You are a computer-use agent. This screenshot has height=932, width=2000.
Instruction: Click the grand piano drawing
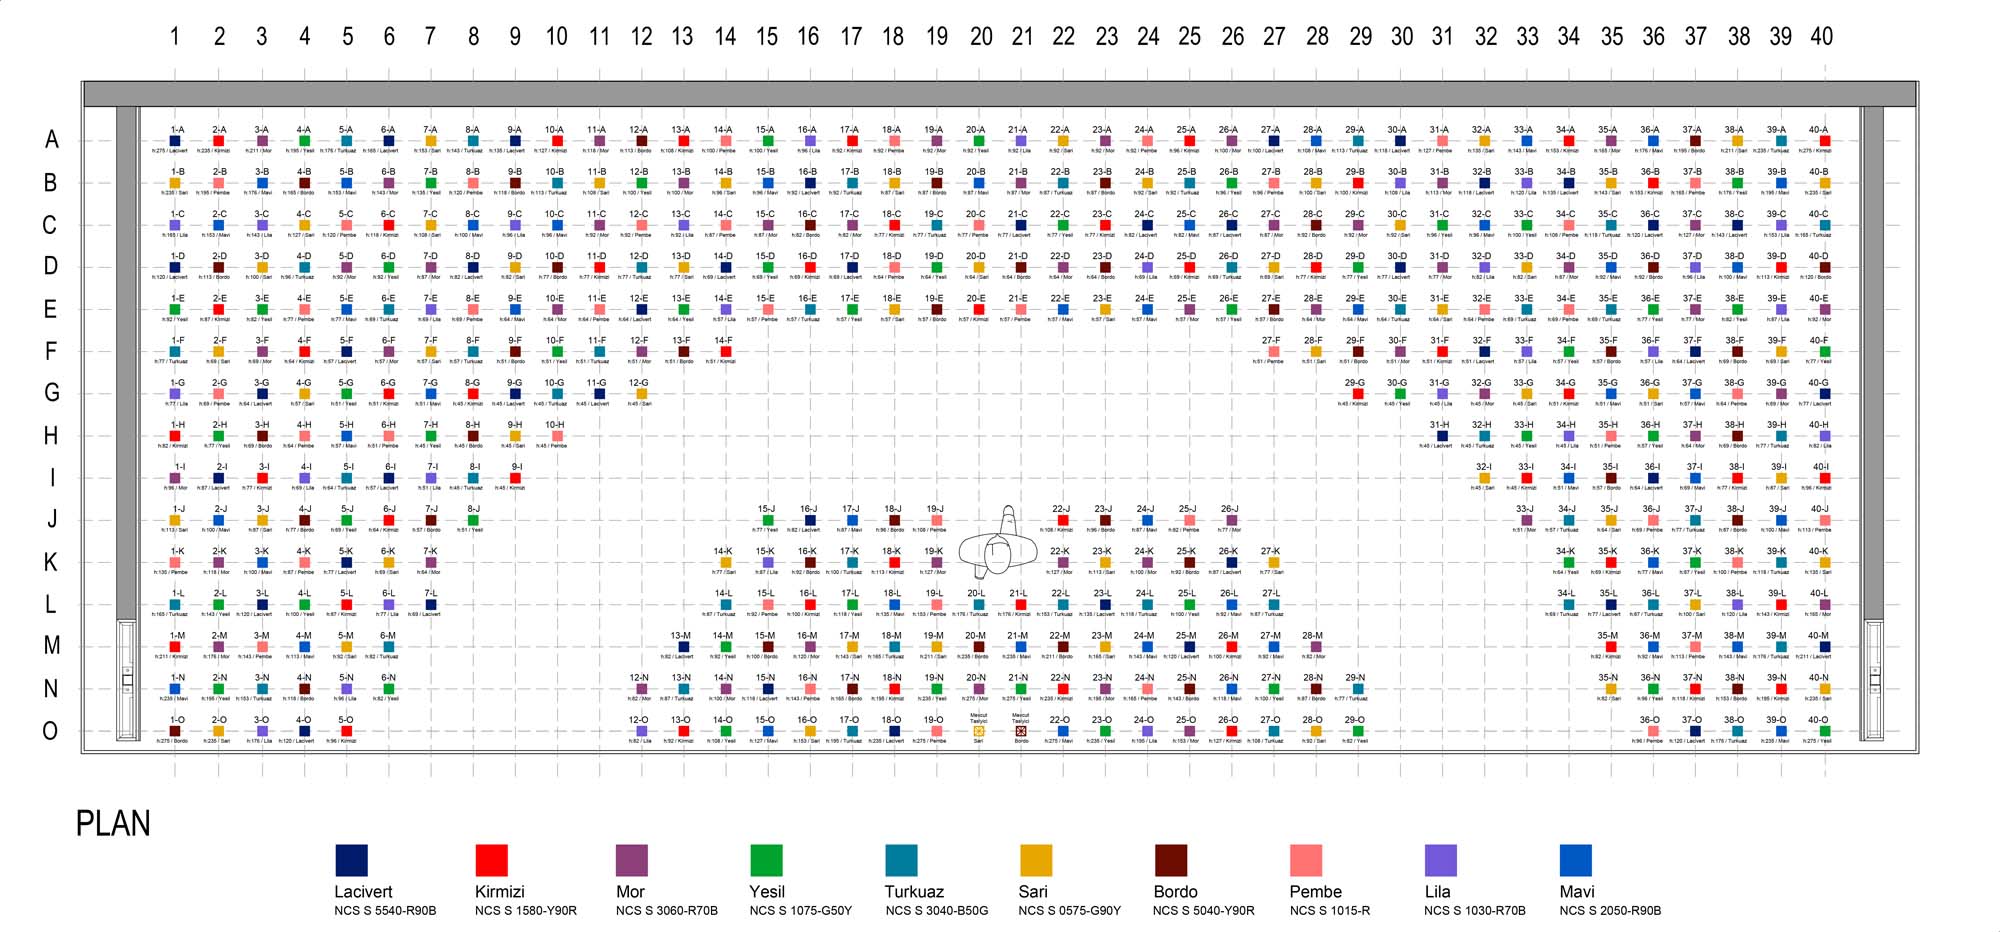click(998, 543)
